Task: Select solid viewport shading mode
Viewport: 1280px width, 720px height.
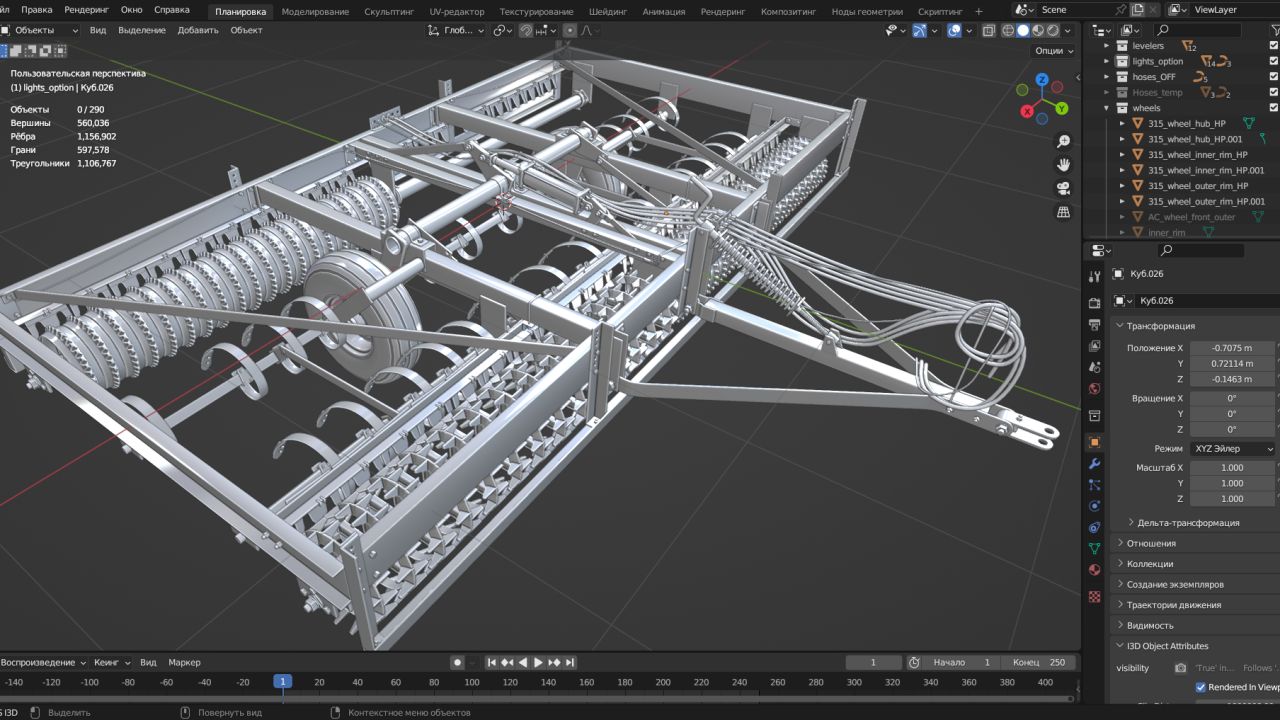Action: click(1023, 30)
